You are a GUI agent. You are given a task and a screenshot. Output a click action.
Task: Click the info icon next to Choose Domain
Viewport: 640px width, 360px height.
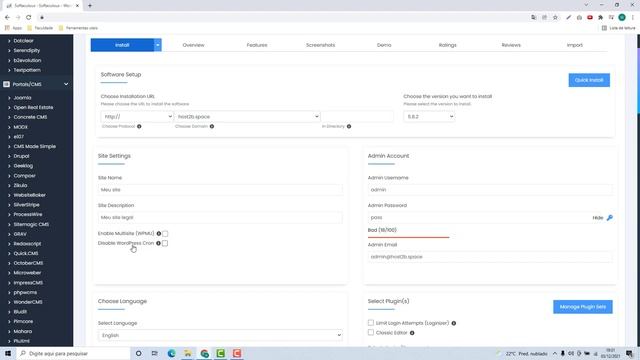(212, 127)
